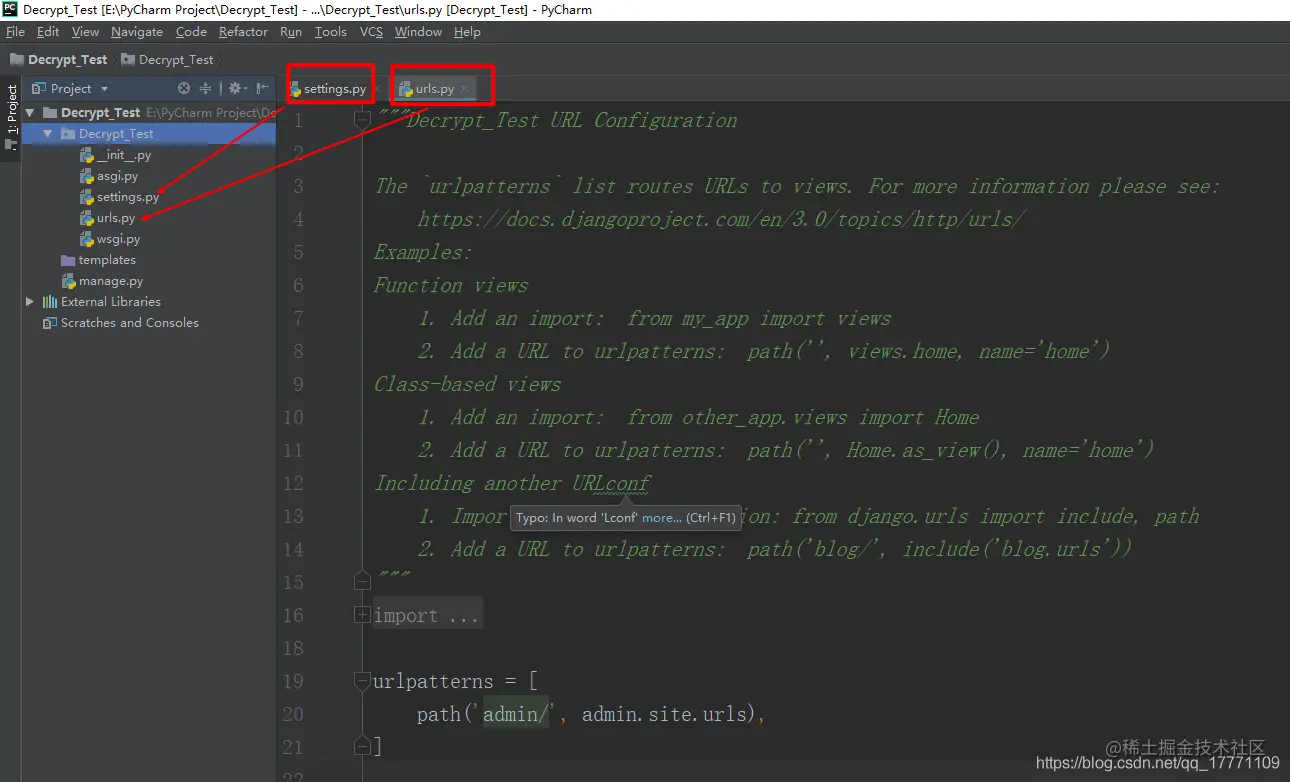
Task: Click the underlined word 'URLconf' on line 12
Action: pos(611,483)
